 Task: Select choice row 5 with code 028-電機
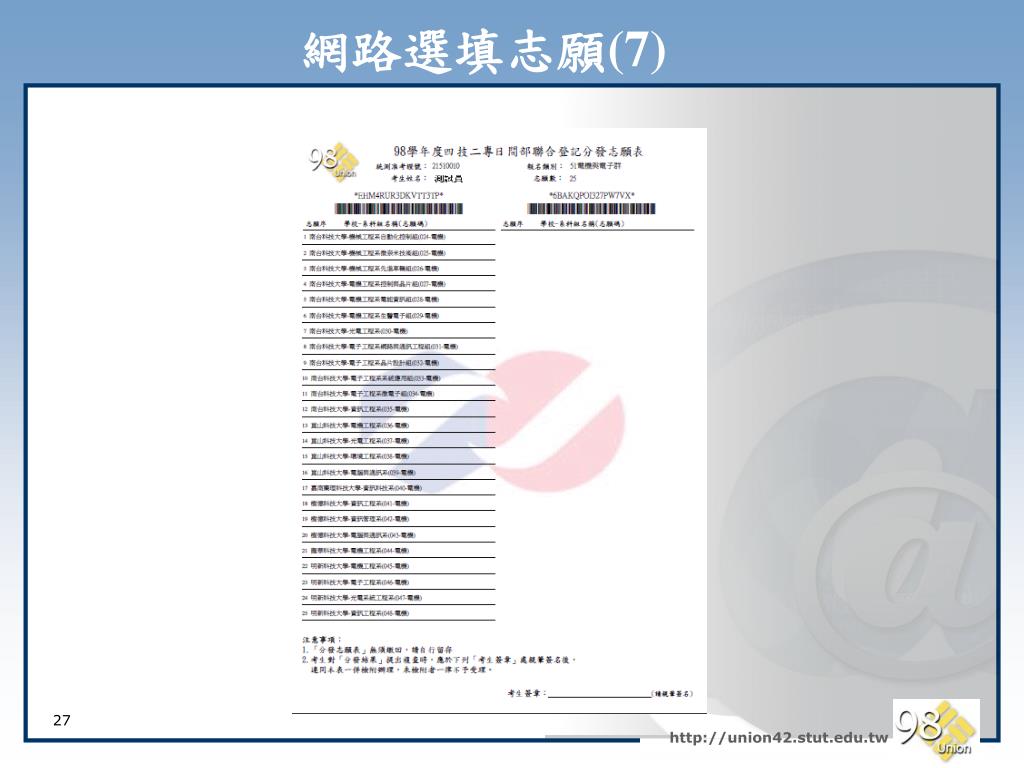398,300
